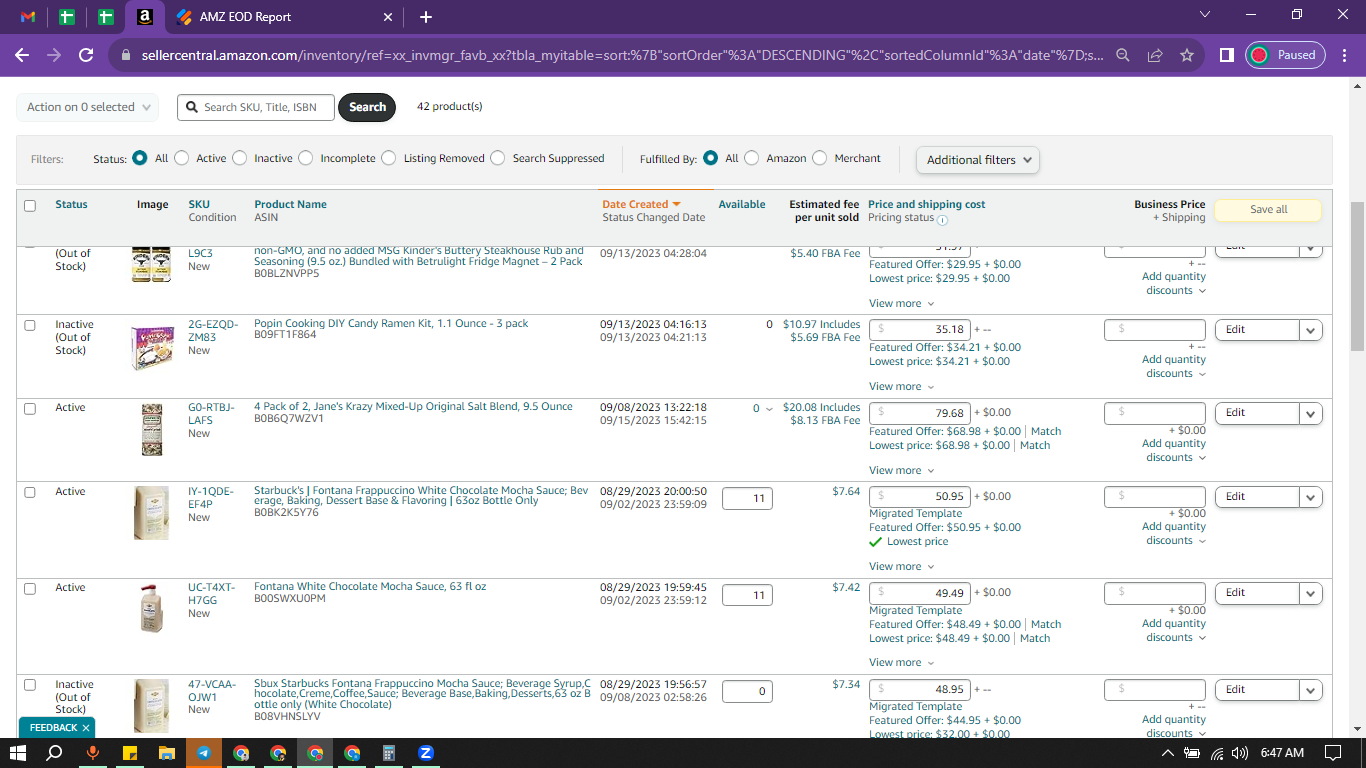Open a new browser tab

click(x=426, y=17)
